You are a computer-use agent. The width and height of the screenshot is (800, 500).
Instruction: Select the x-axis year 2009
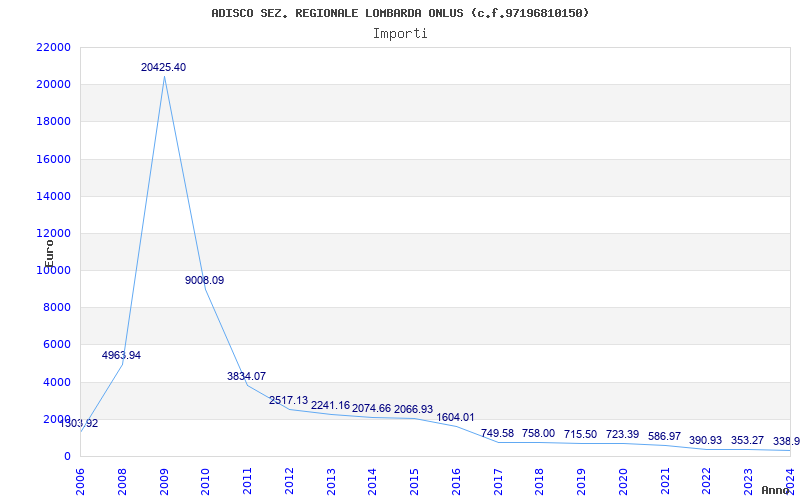(x=164, y=481)
